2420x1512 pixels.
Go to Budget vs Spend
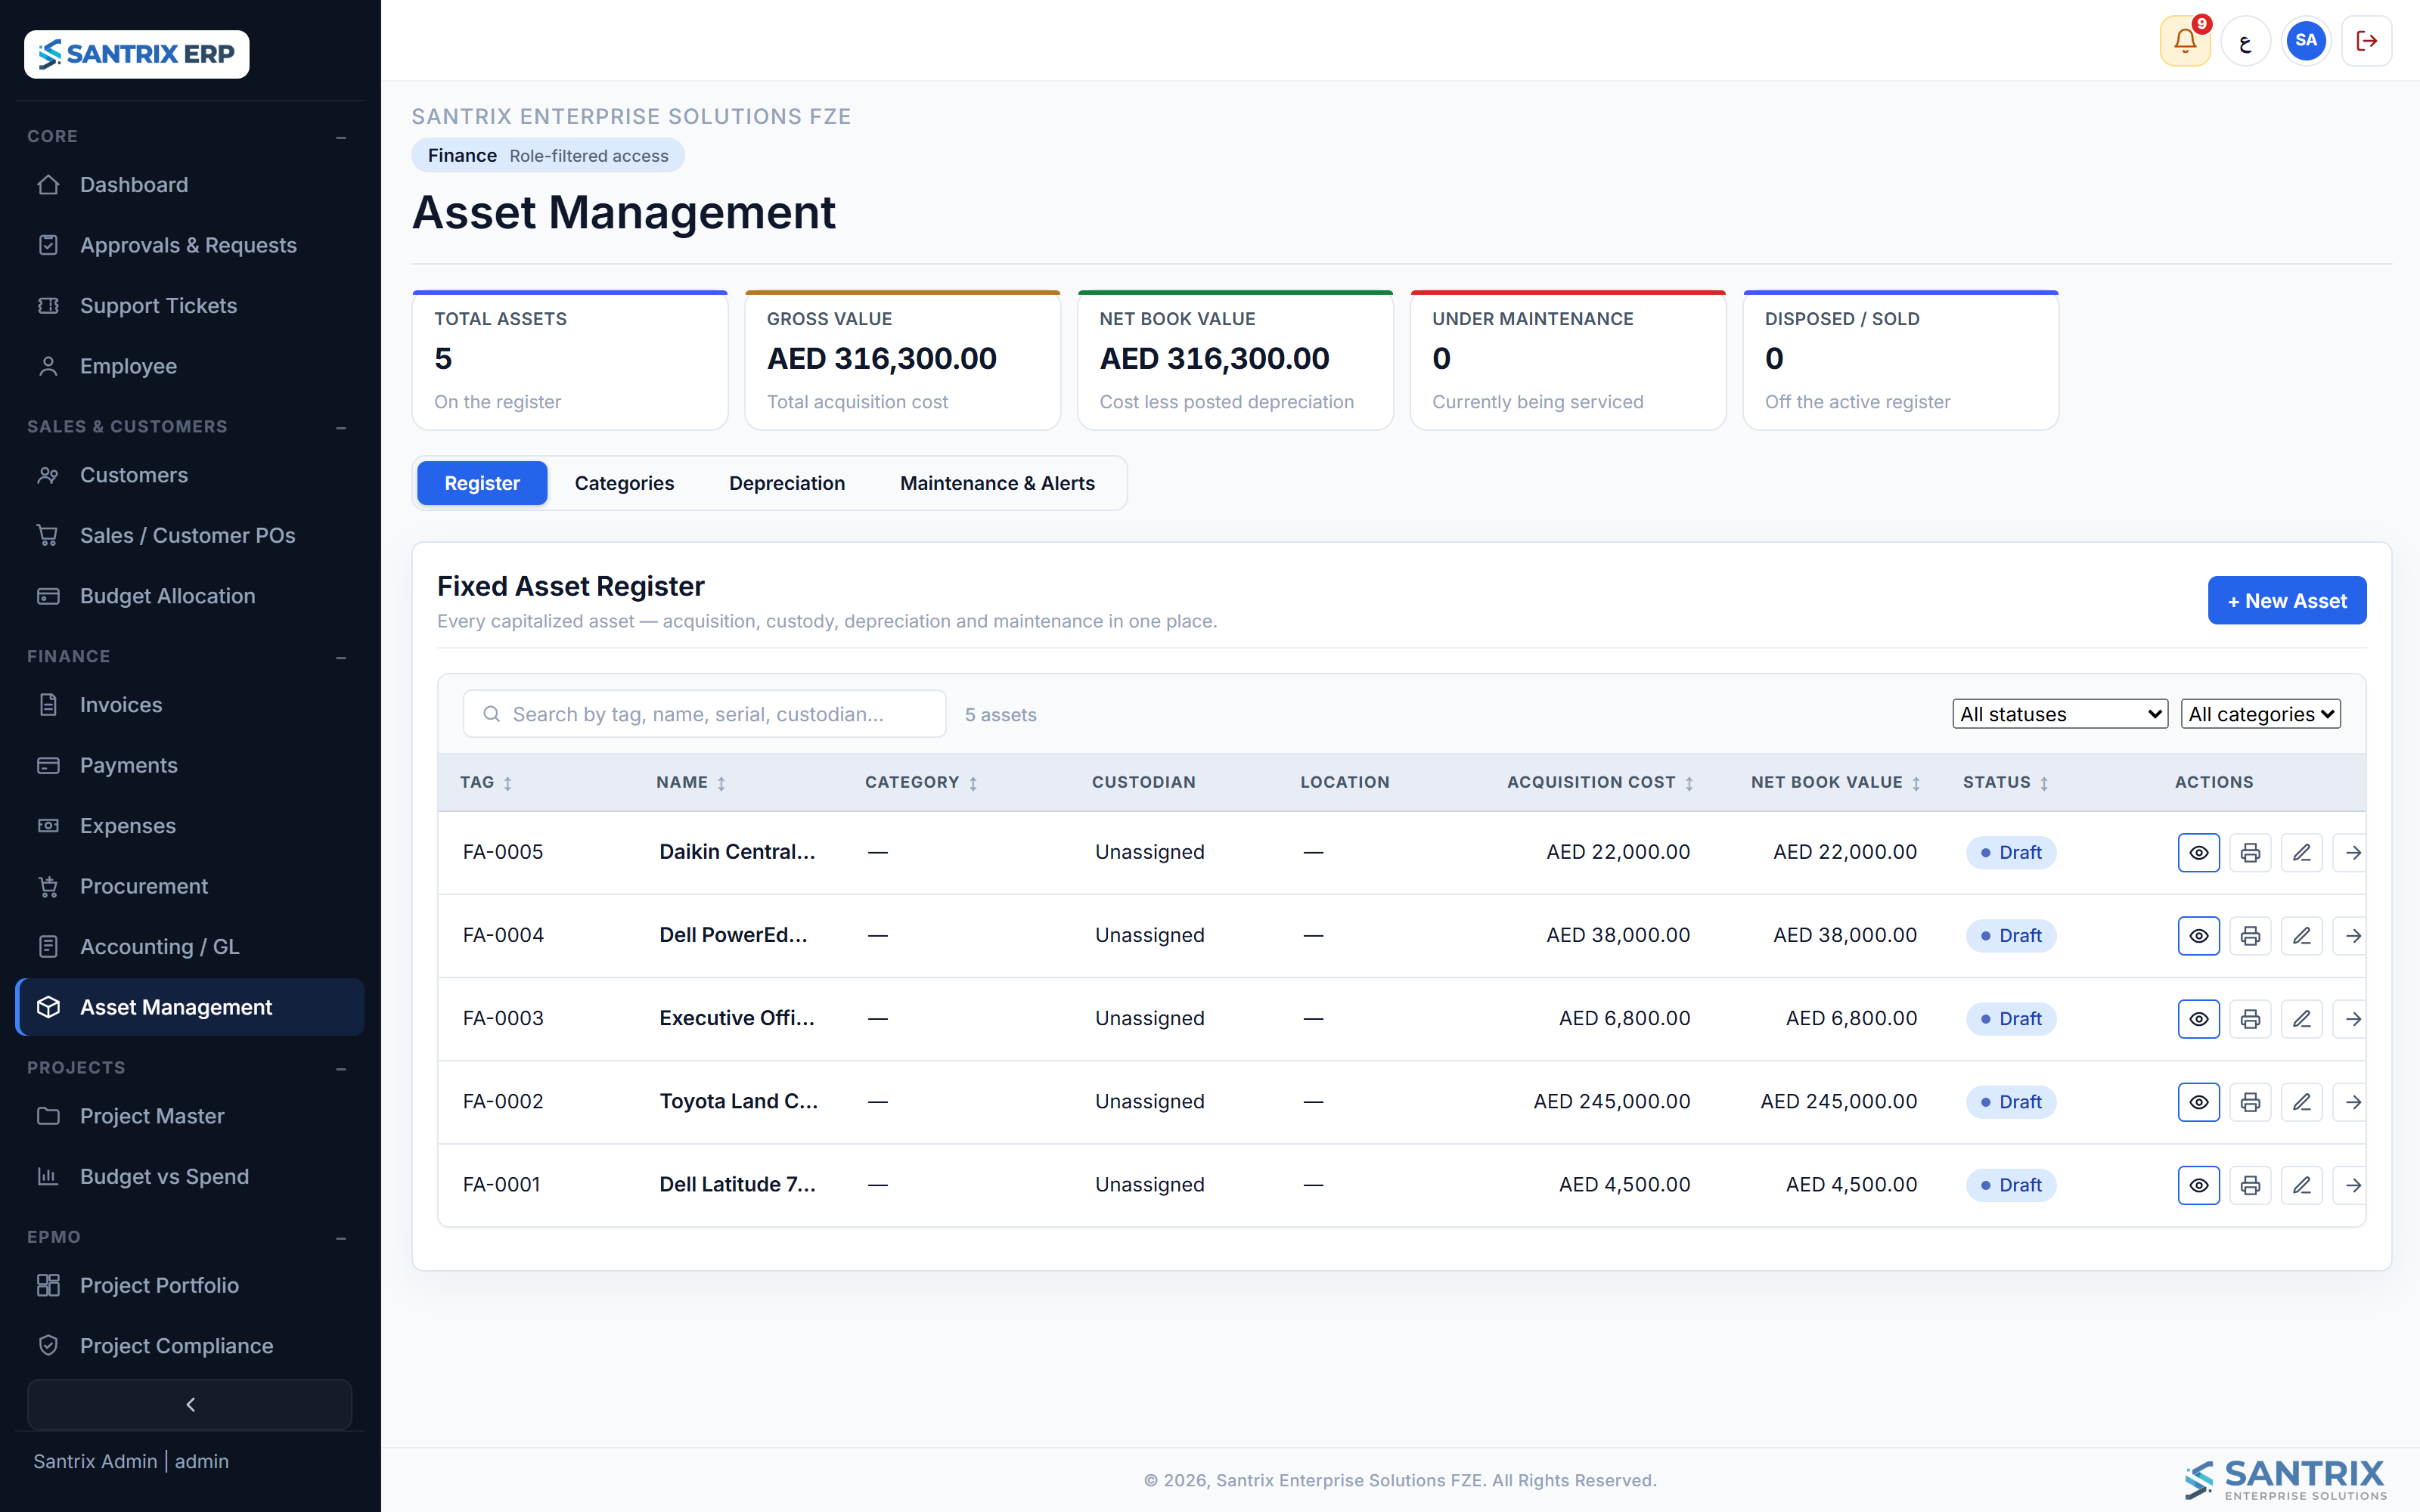pyautogui.click(x=190, y=1176)
